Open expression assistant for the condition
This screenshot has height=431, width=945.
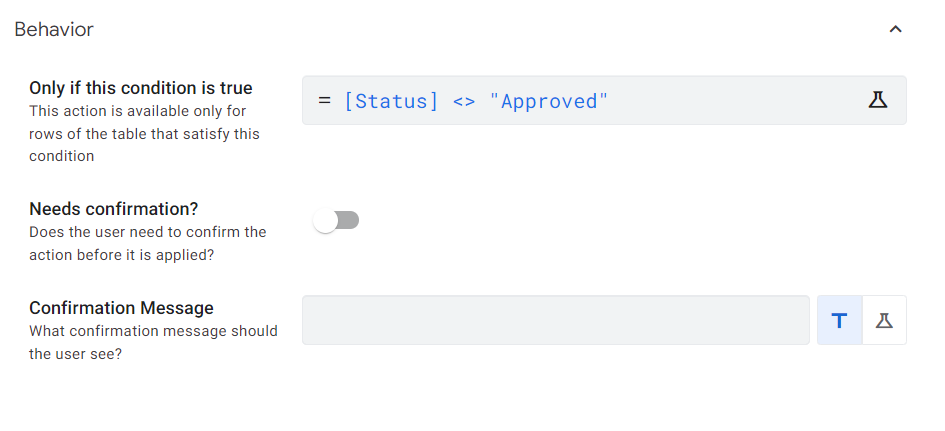coord(877,100)
